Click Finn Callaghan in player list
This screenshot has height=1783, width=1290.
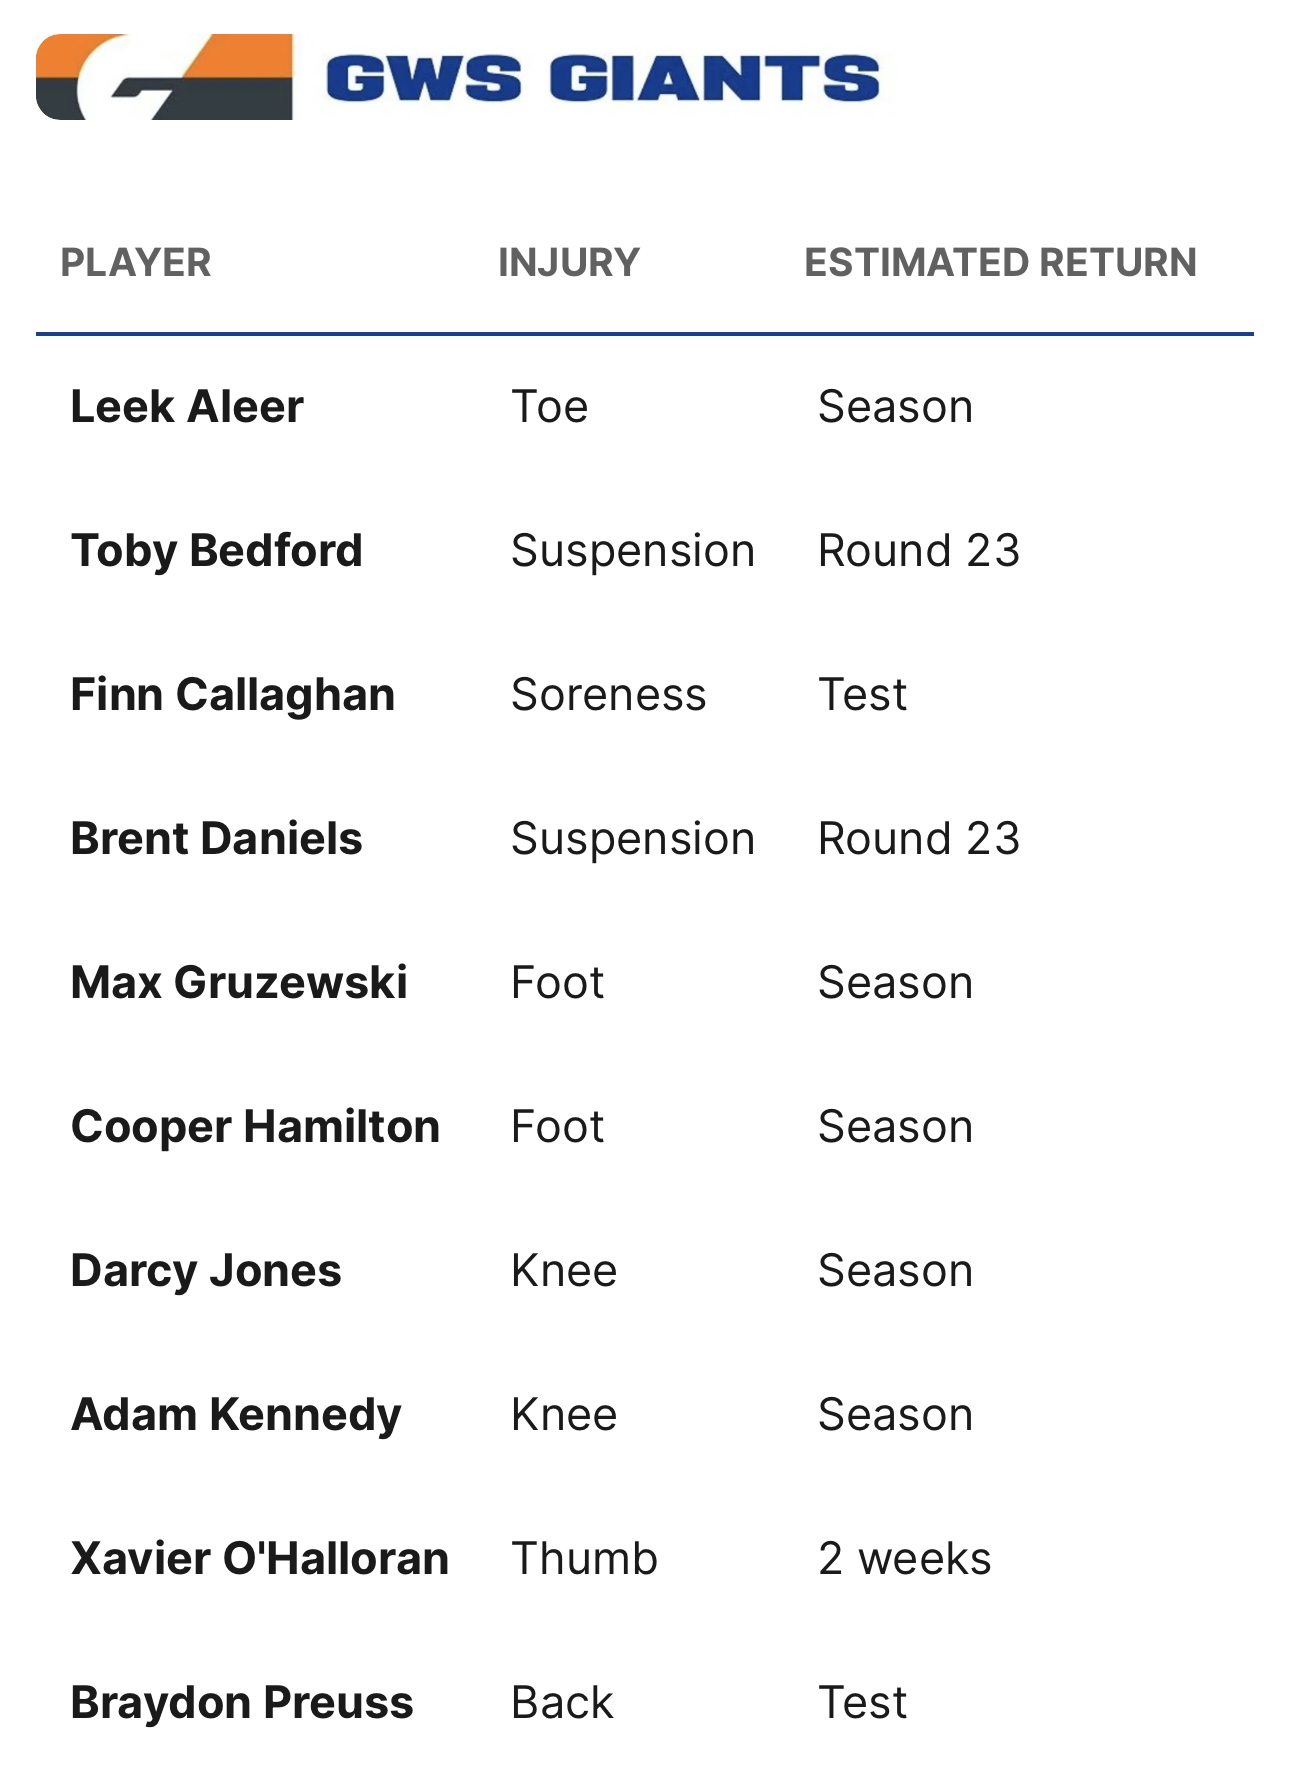[233, 695]
